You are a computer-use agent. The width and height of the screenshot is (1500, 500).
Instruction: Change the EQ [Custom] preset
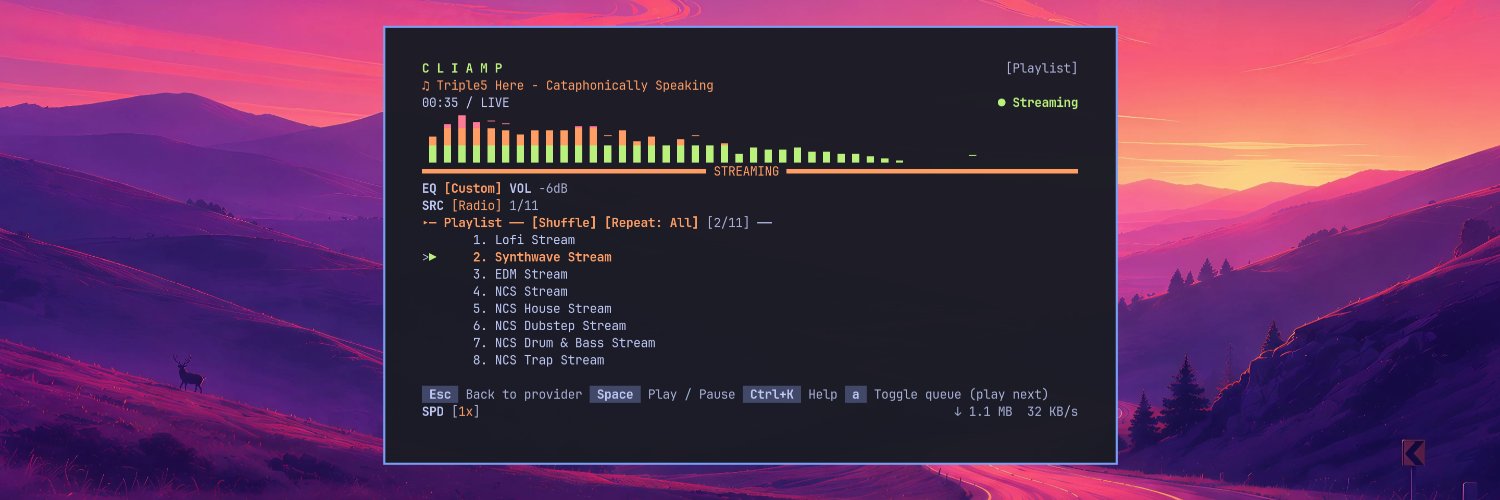coord(473,188)
